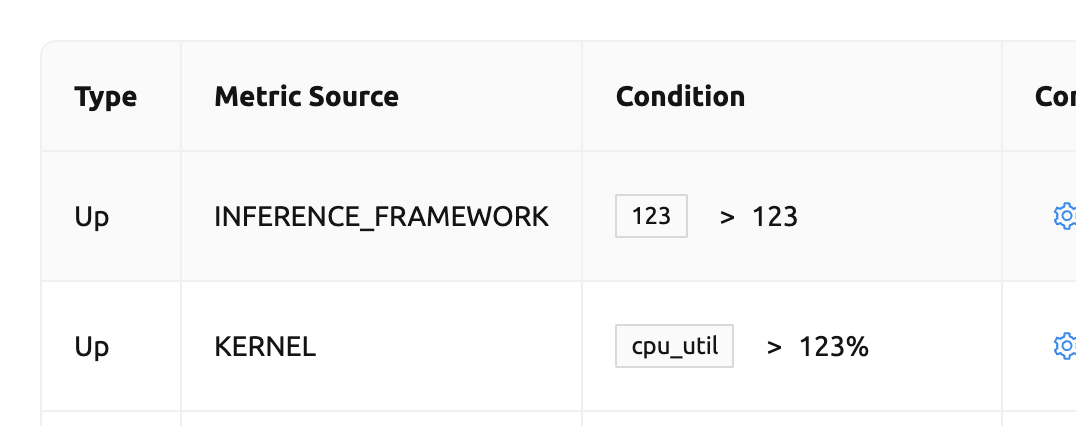1076x426 pixels.
Task: Click greater-than operator in the KERNEL row
Action: pyautogui.click(x=774, y=348)
